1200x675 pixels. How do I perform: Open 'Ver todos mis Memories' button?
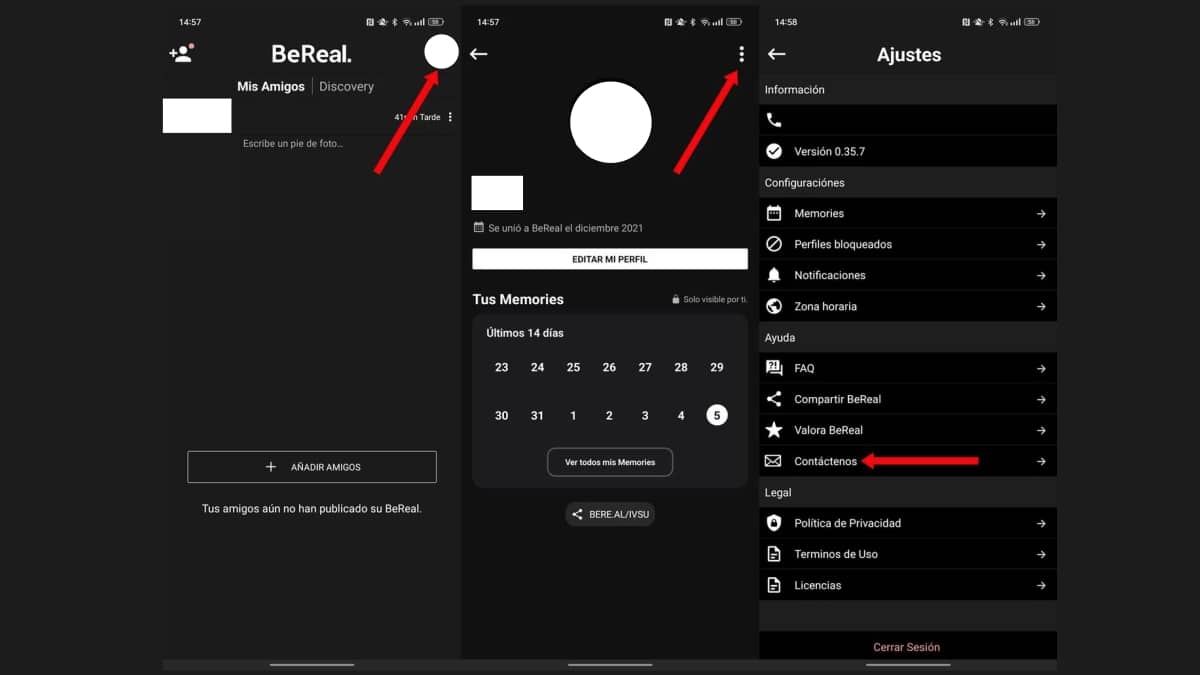coord(610,462)
